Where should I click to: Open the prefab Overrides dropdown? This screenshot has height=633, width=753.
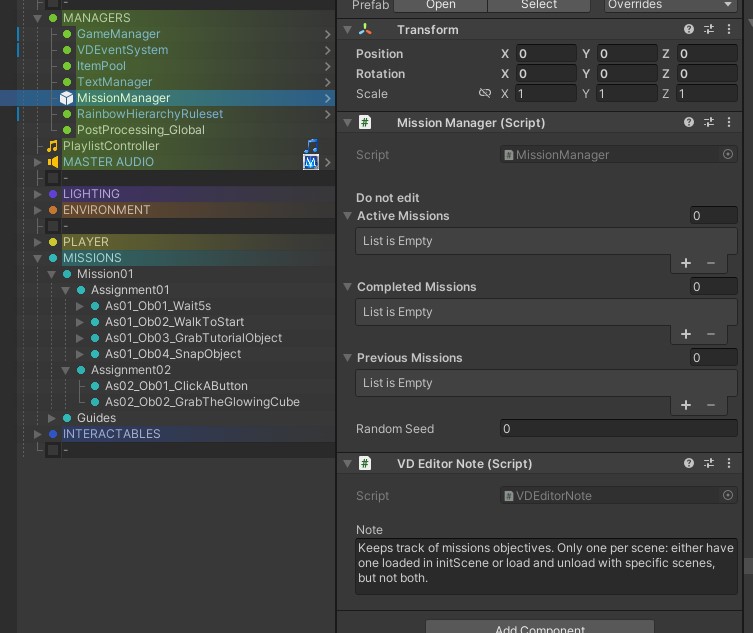(670, 5)
